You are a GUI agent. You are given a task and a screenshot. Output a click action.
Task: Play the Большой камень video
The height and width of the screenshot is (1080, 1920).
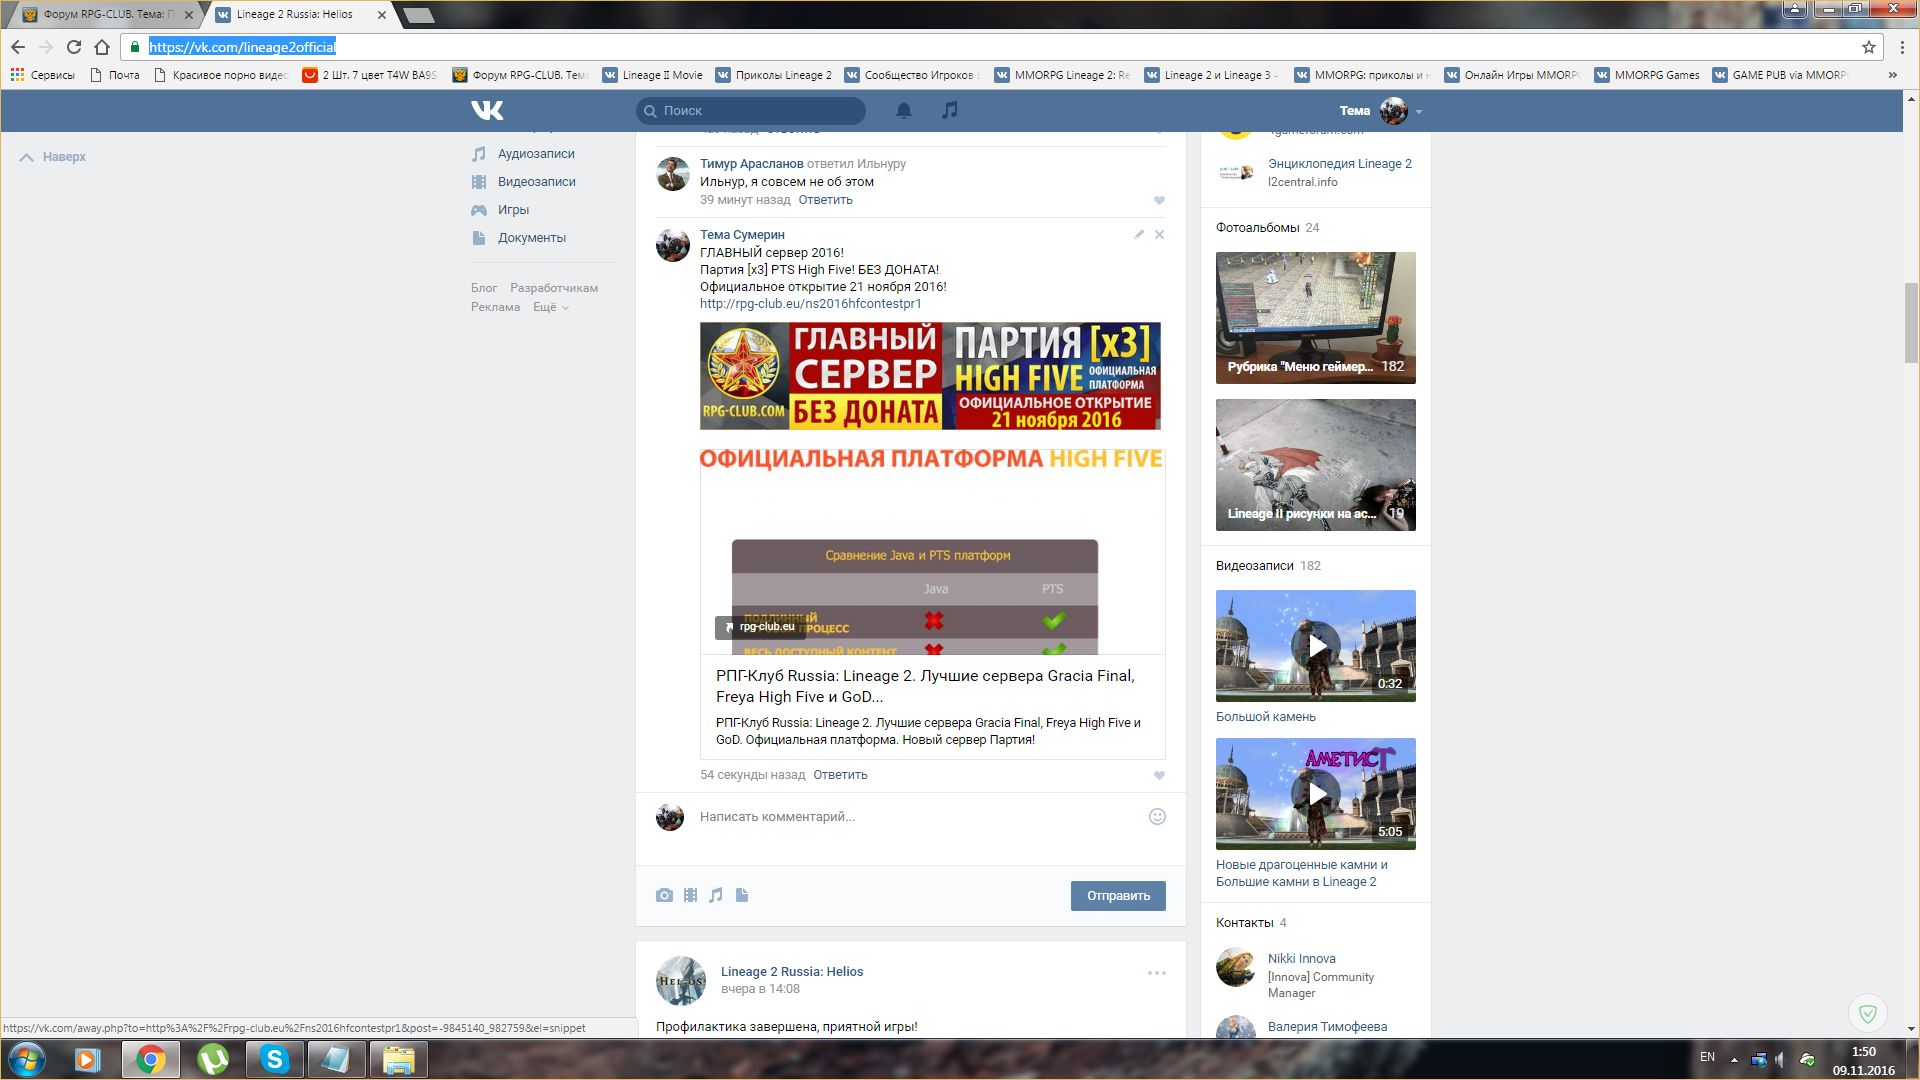tap(1315, 646)
